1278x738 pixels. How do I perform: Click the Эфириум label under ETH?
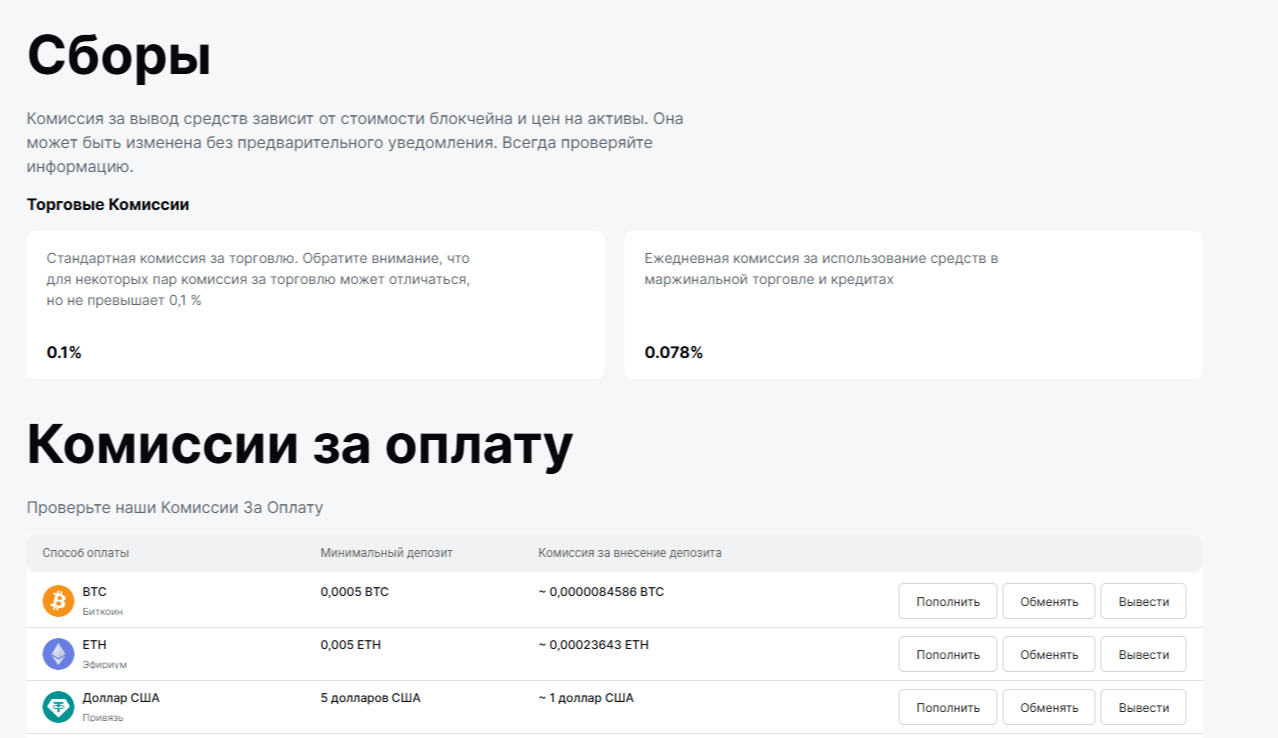pyautogui.click(x=105, y=664)
